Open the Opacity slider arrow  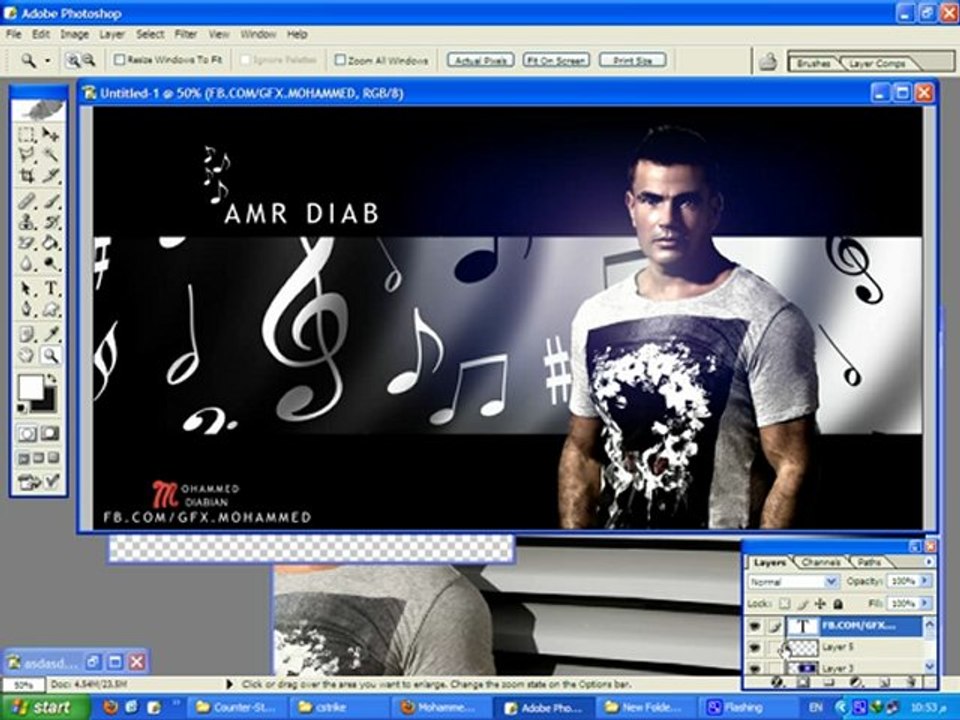tap(925, 580)
